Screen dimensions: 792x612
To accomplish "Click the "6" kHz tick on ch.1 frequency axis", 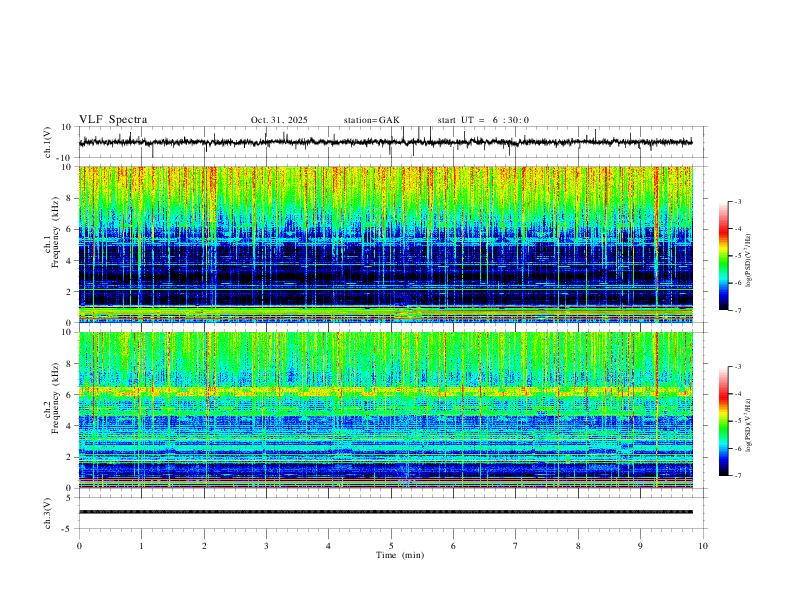I will 70,229.
